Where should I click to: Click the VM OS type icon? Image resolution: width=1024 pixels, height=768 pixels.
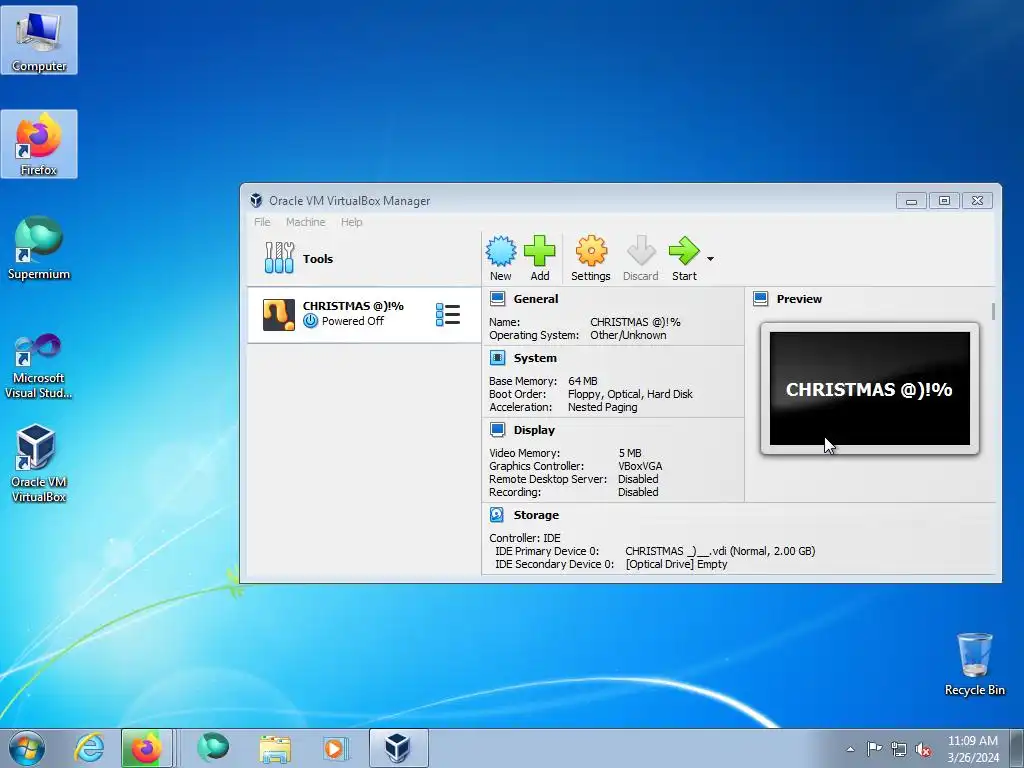point(279,315)
